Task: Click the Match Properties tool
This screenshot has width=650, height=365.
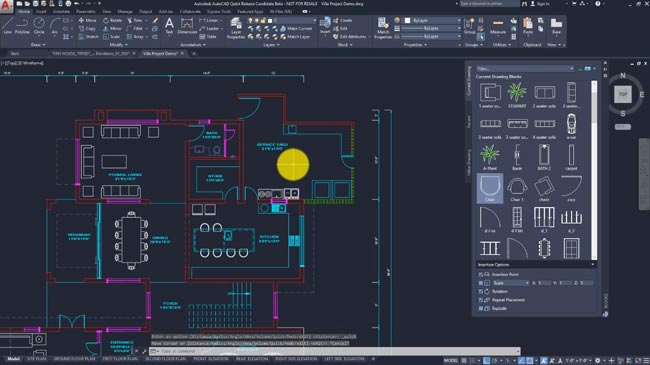Action: tap(383, 28)
